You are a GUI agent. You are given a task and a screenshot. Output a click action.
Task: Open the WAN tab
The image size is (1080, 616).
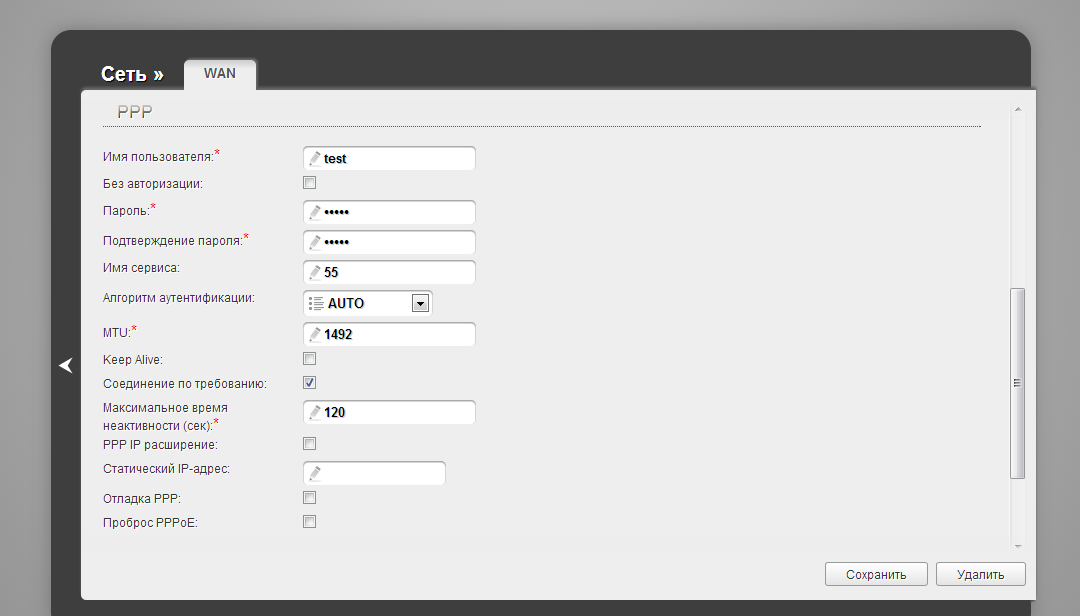[220, 74]
